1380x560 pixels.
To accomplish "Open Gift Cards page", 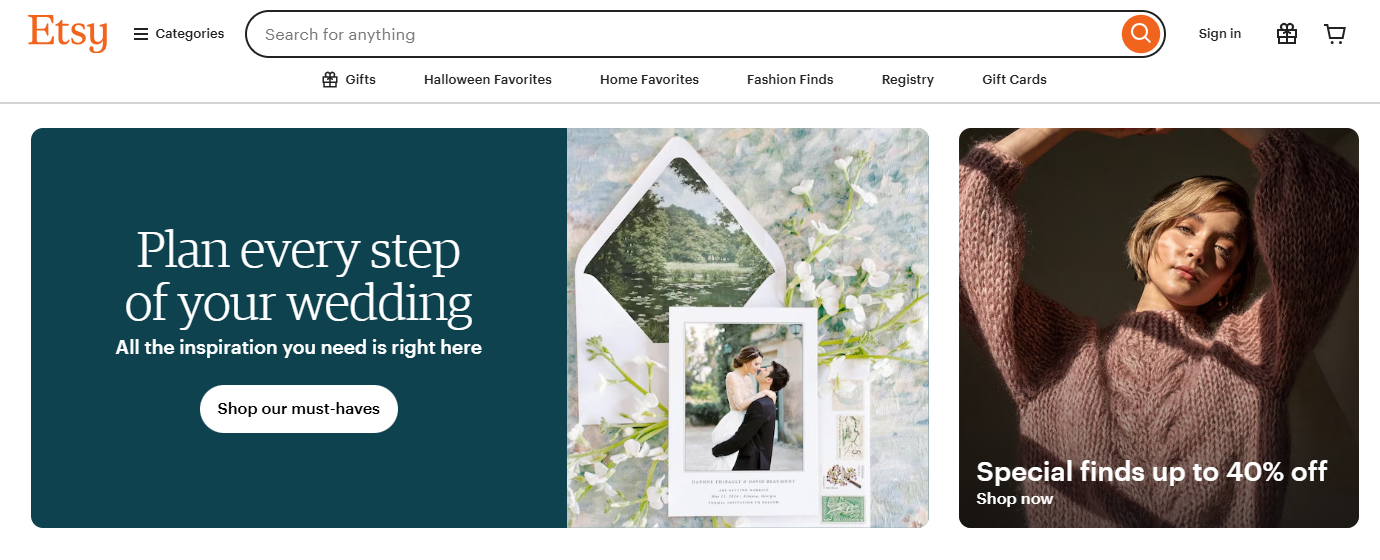I will coord(1014,80).
